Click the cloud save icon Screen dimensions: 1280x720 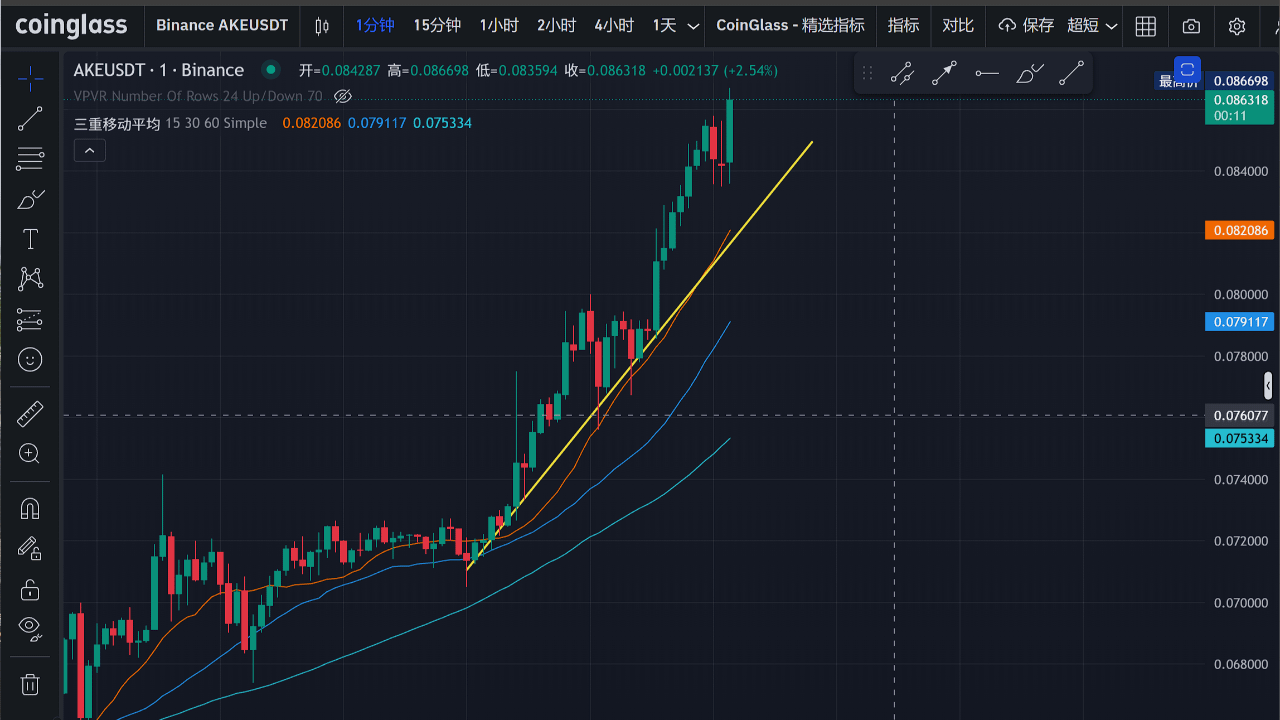(1007, 26)
